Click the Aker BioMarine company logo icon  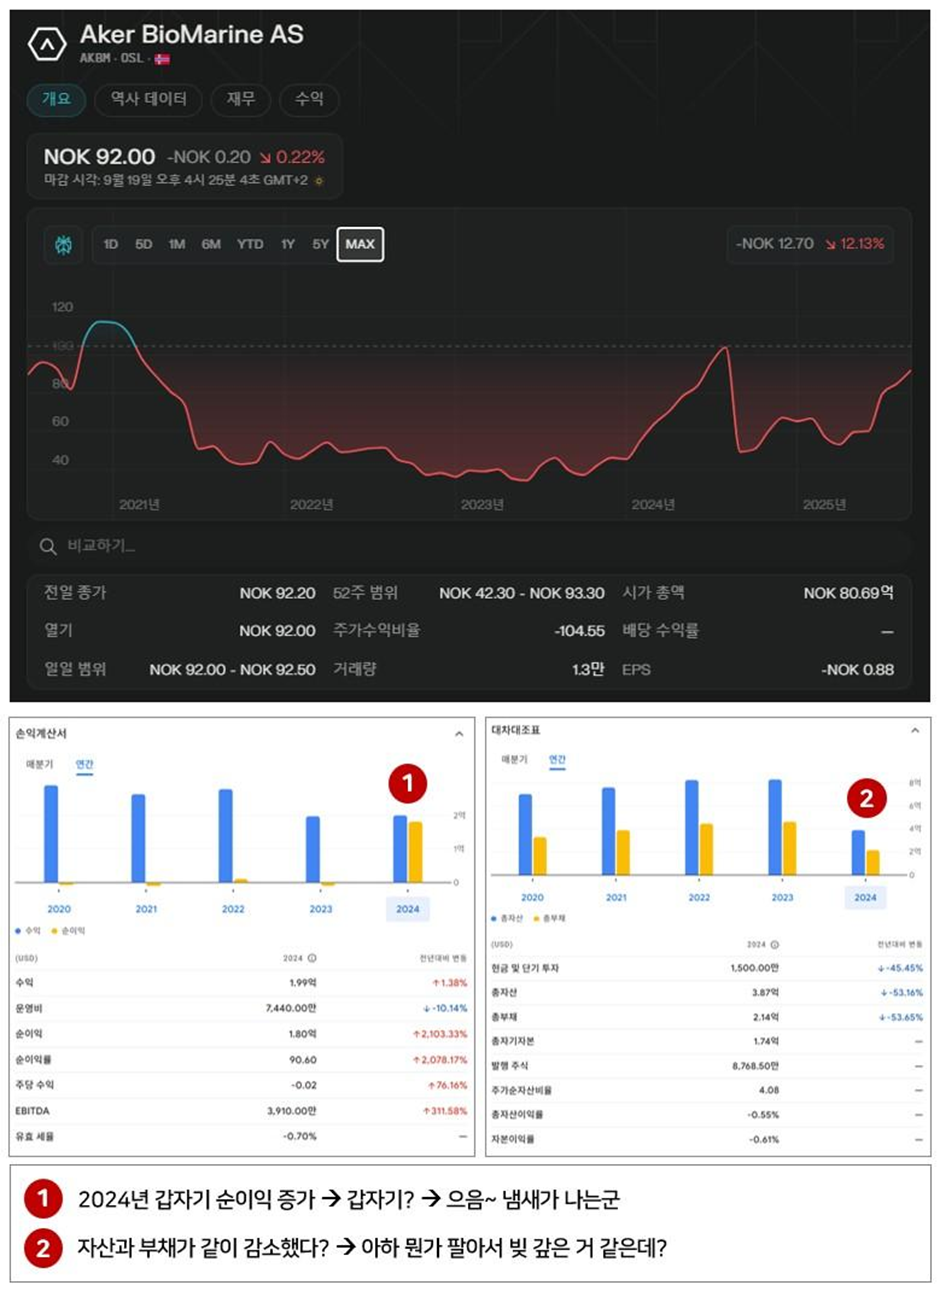46,44
